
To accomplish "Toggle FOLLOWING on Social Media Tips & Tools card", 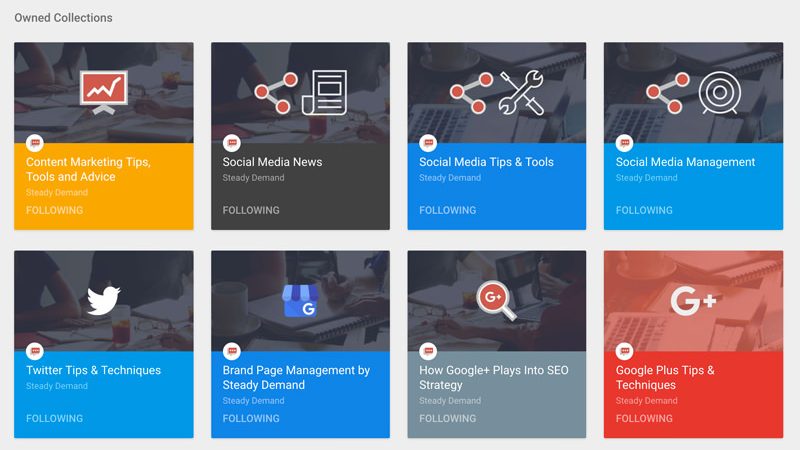I will click(447, 210).
